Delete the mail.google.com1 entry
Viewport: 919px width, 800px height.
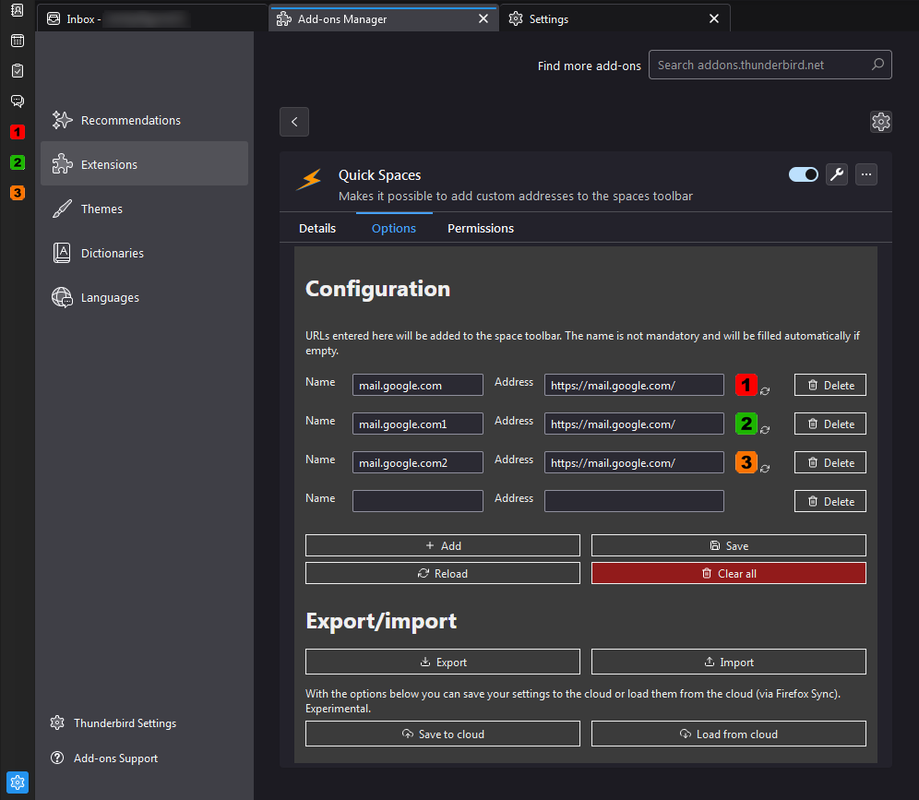830,424
